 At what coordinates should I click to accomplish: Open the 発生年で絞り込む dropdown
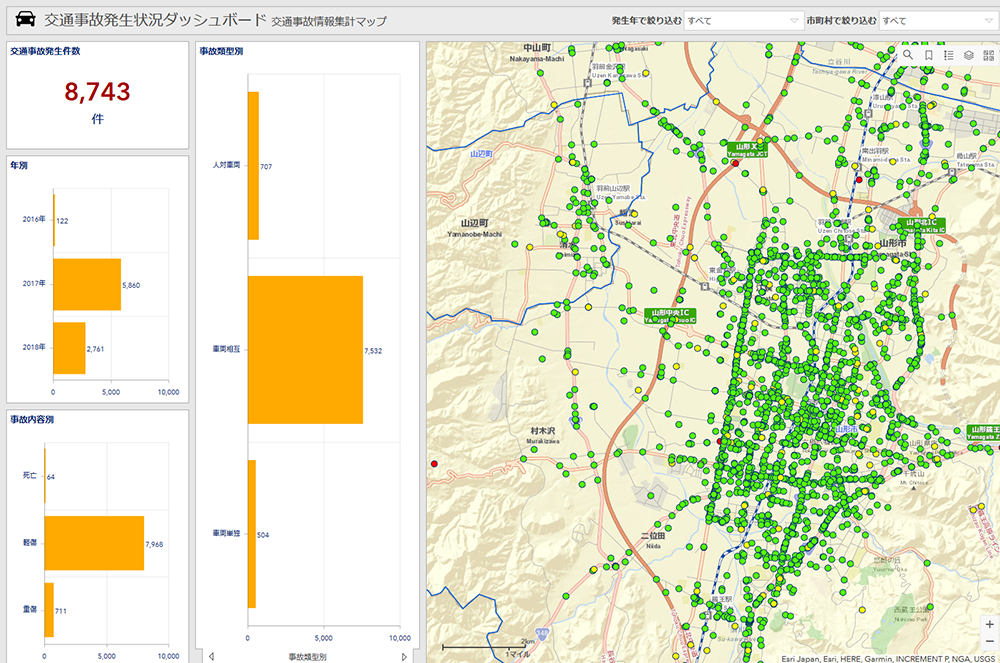(742, 20)
